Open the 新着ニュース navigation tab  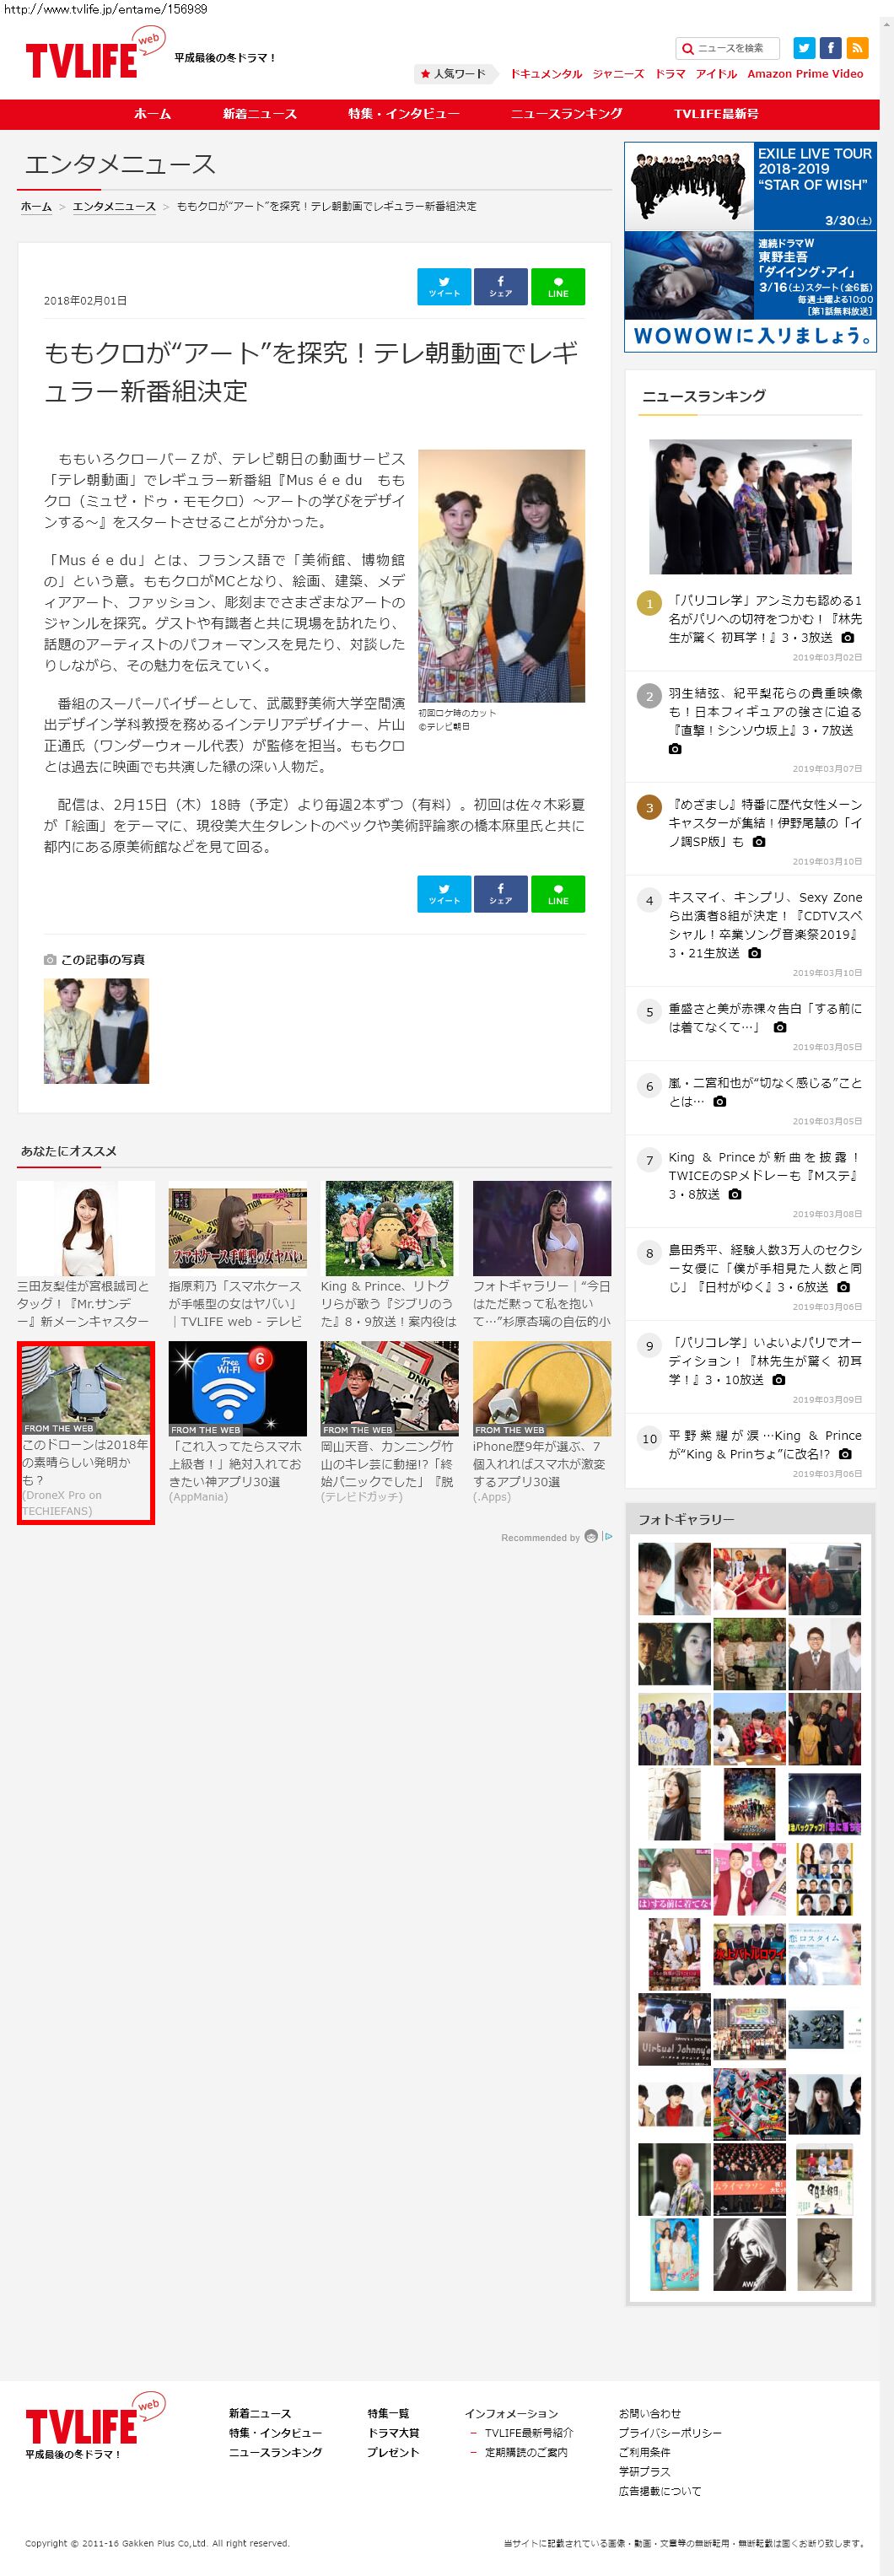point(259,114)
